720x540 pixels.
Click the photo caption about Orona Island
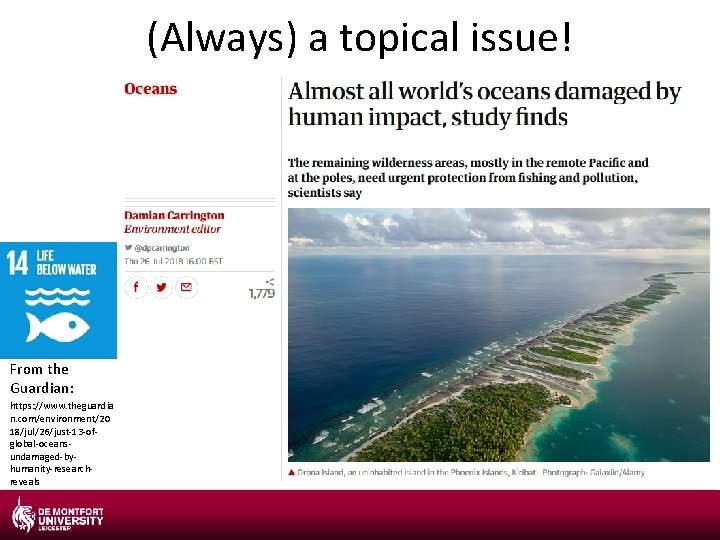[471, 472]
